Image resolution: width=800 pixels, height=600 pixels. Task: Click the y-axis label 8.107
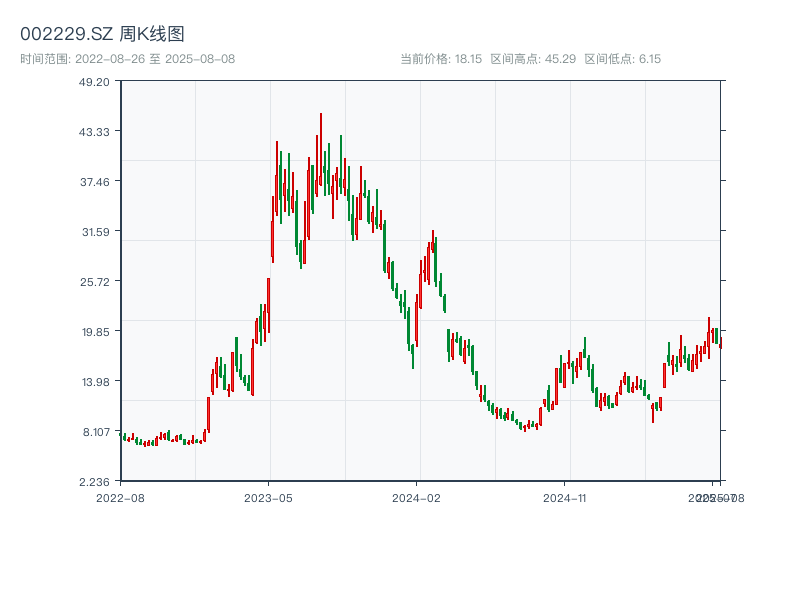(x=96, y=432)
